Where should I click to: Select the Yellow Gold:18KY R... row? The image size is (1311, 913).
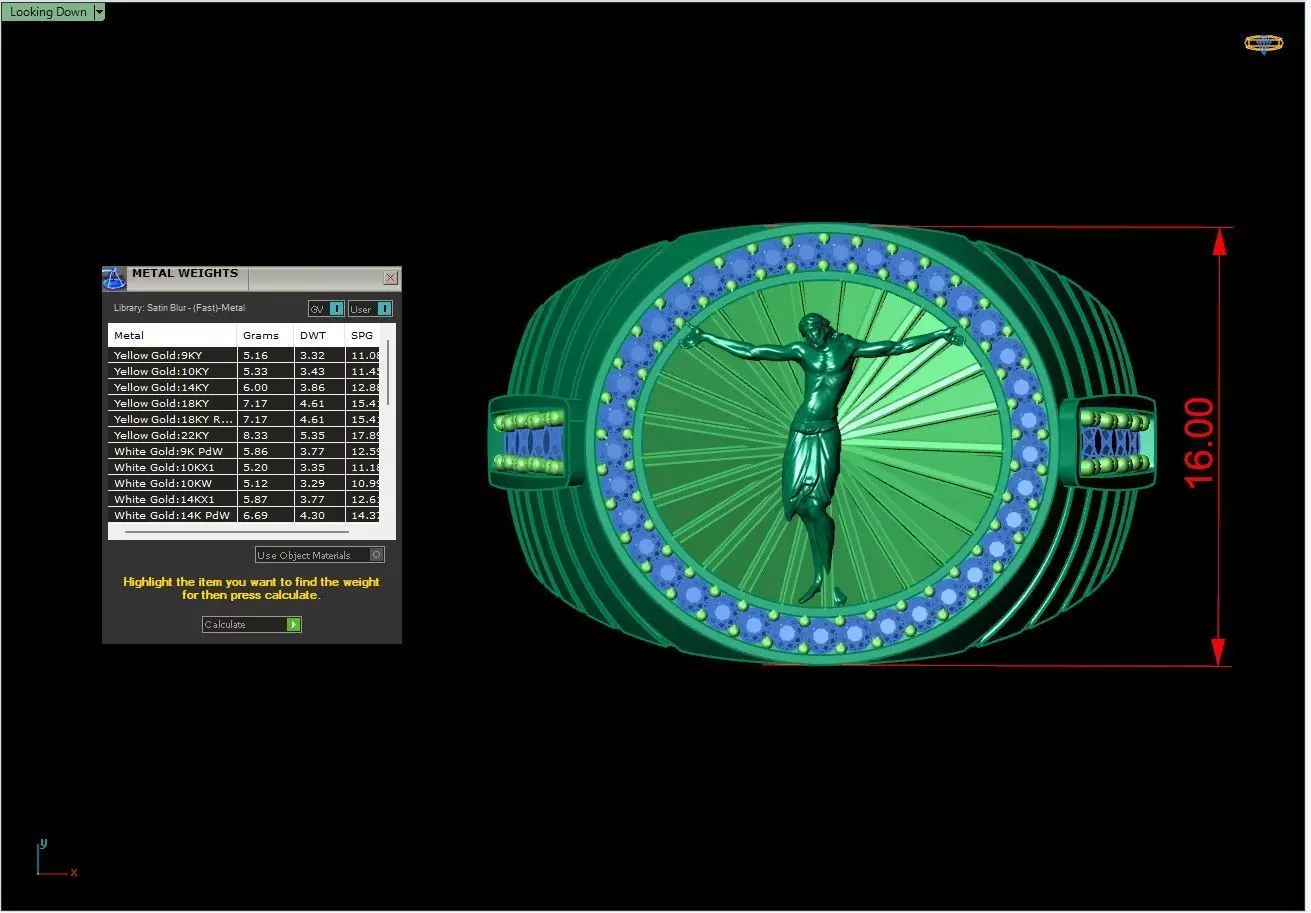coord(245,419)
